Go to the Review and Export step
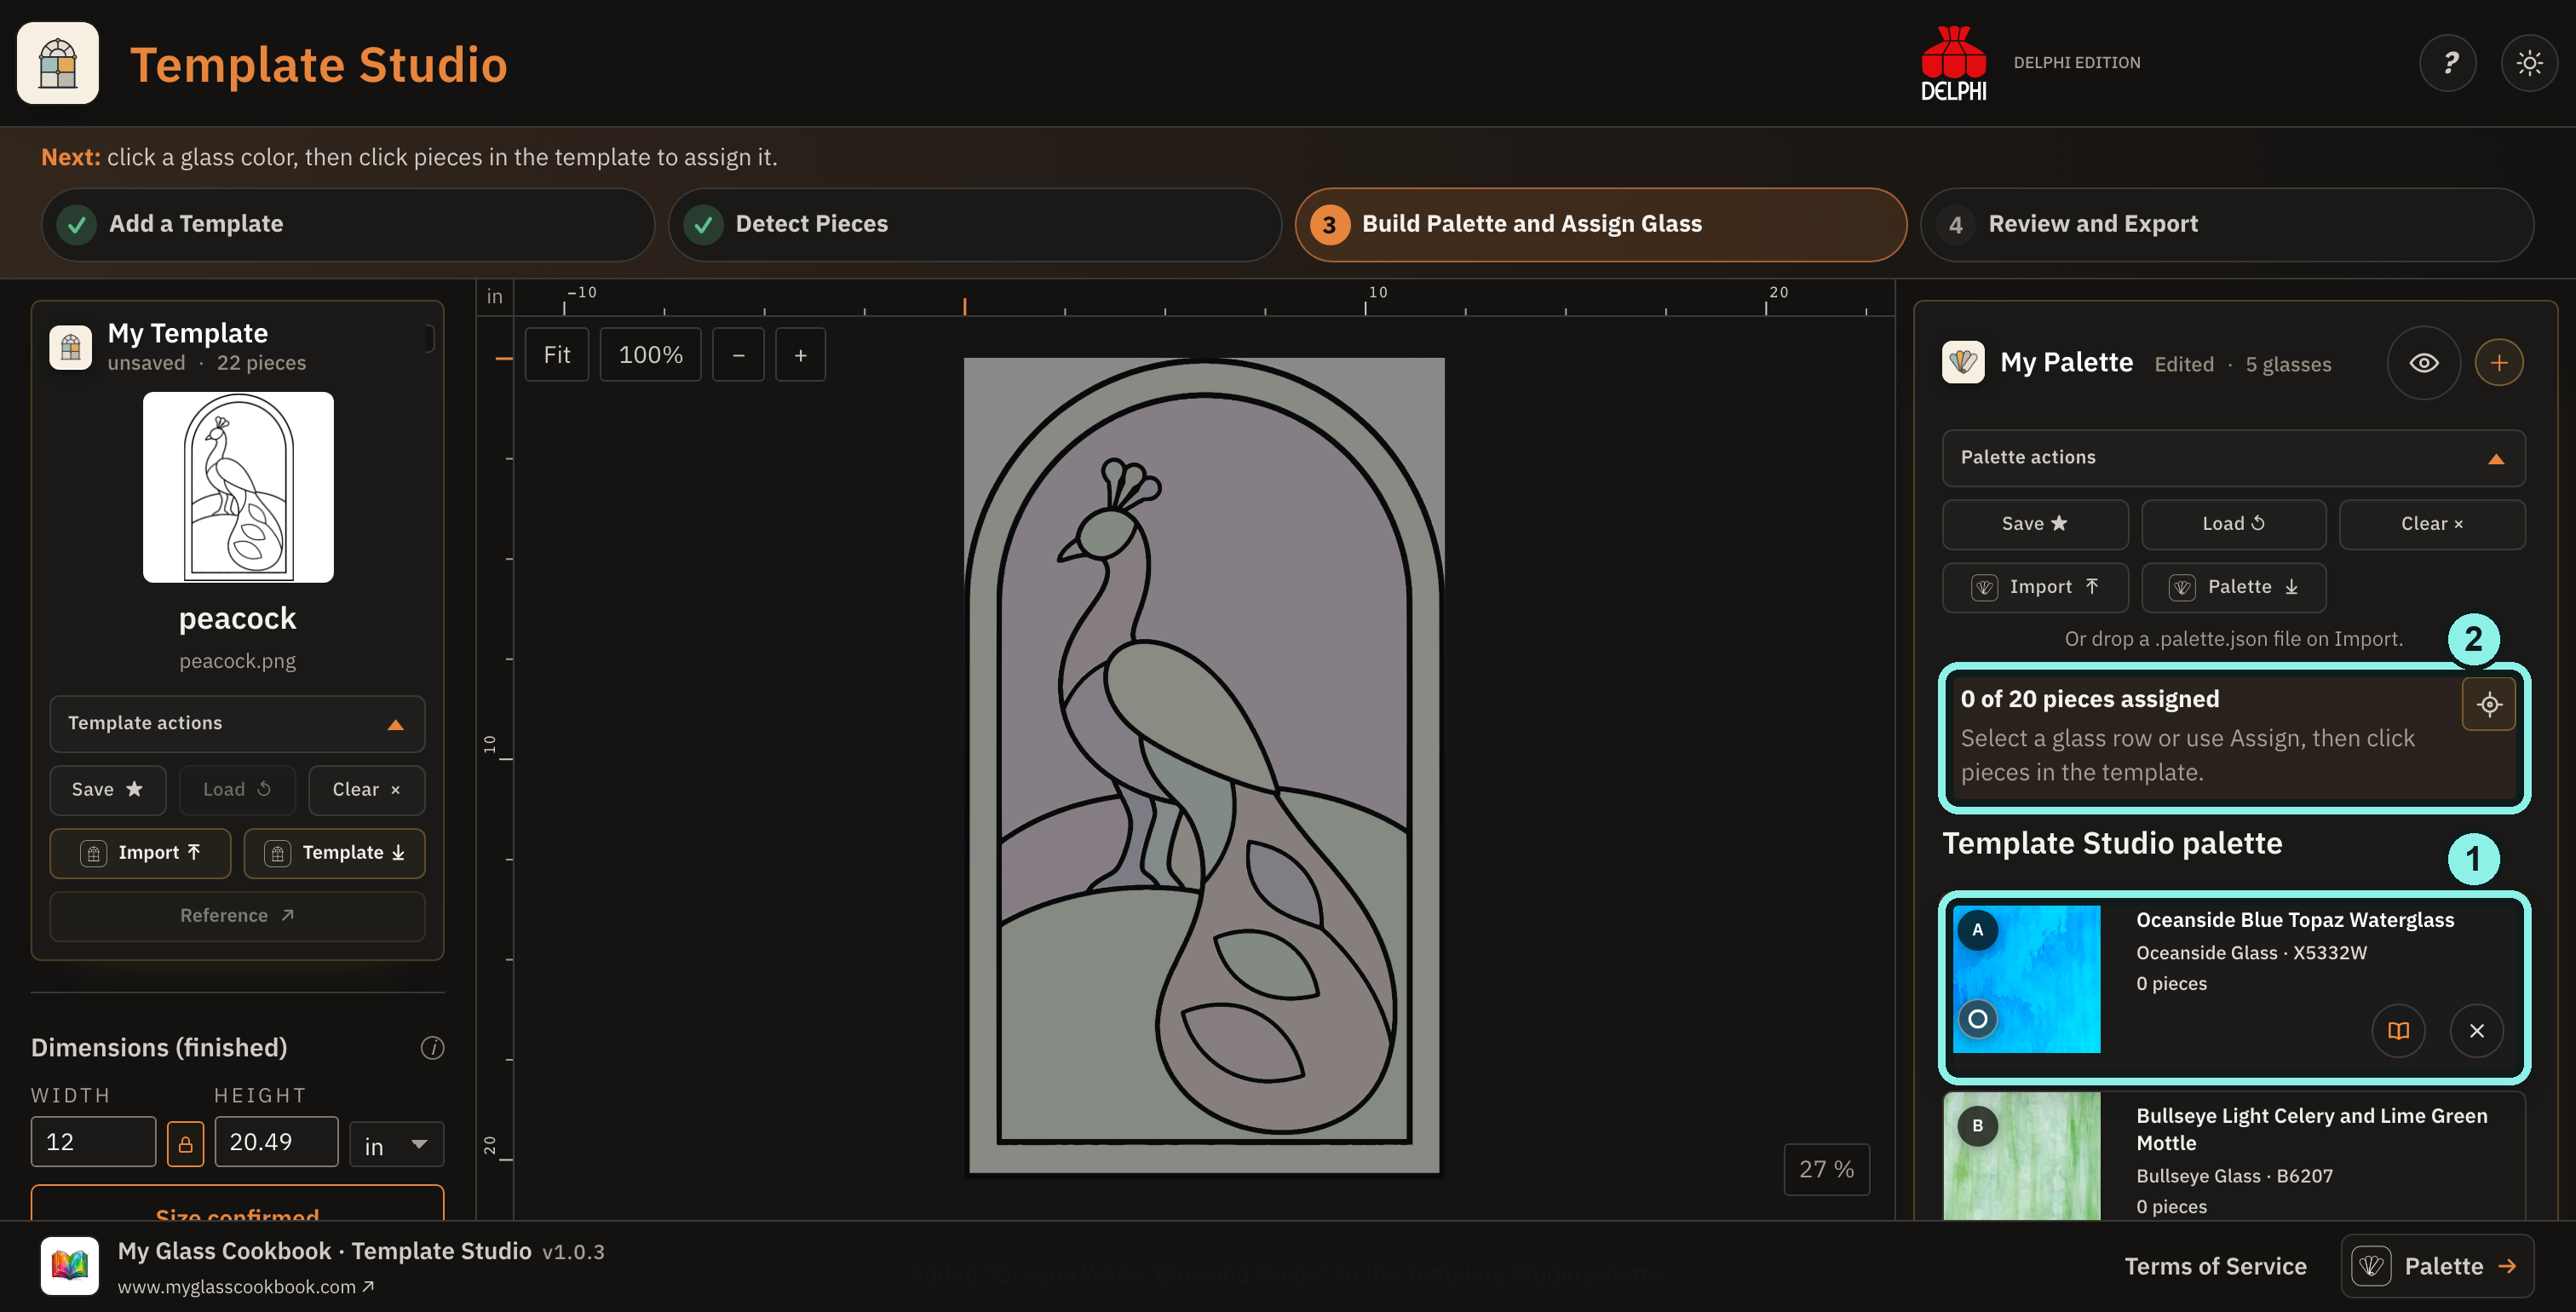Image resolution: width=2576 pixels, height=1312 pixels. [2226, 224]
